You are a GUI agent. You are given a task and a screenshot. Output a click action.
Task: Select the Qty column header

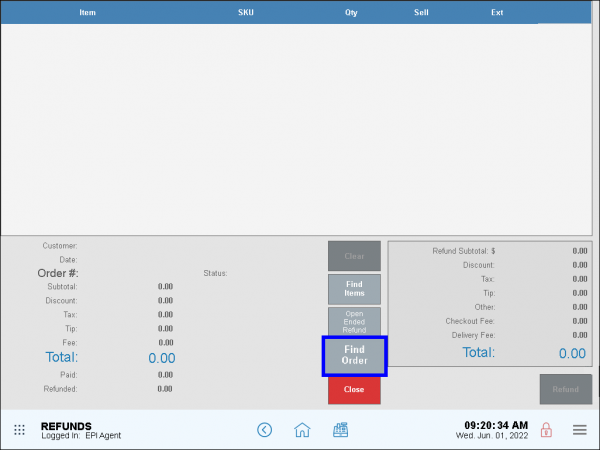(x=351, y=13)
